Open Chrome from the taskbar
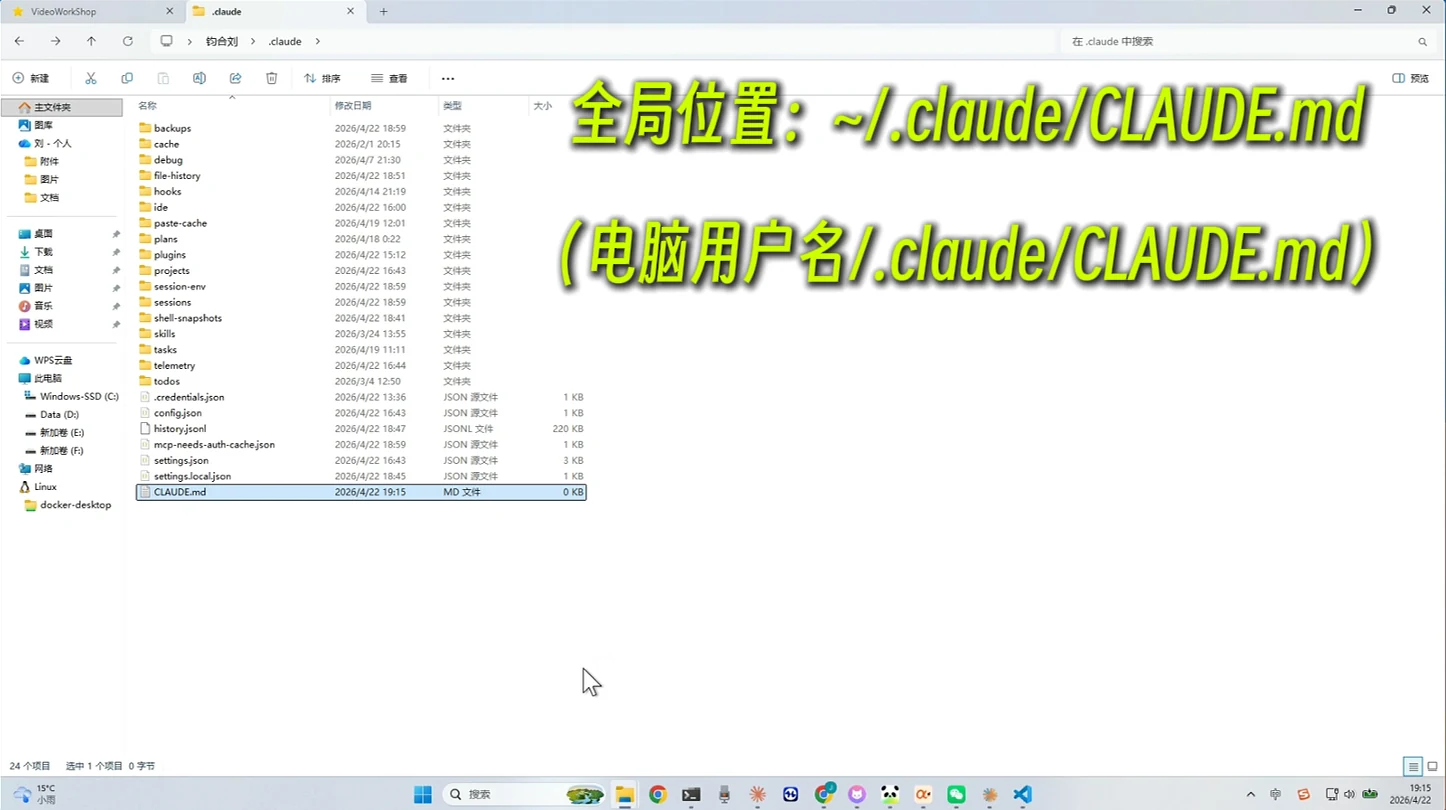The image size is (1446, 810). point(657,794)
